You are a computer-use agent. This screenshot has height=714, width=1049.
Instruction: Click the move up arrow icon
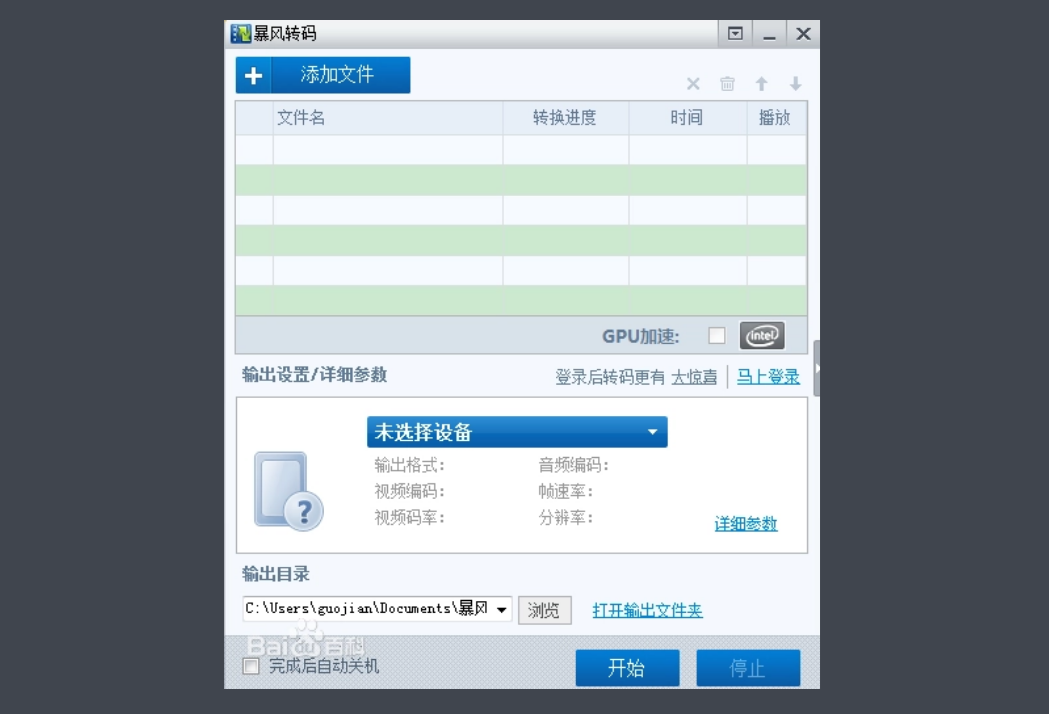pos(761,84)
